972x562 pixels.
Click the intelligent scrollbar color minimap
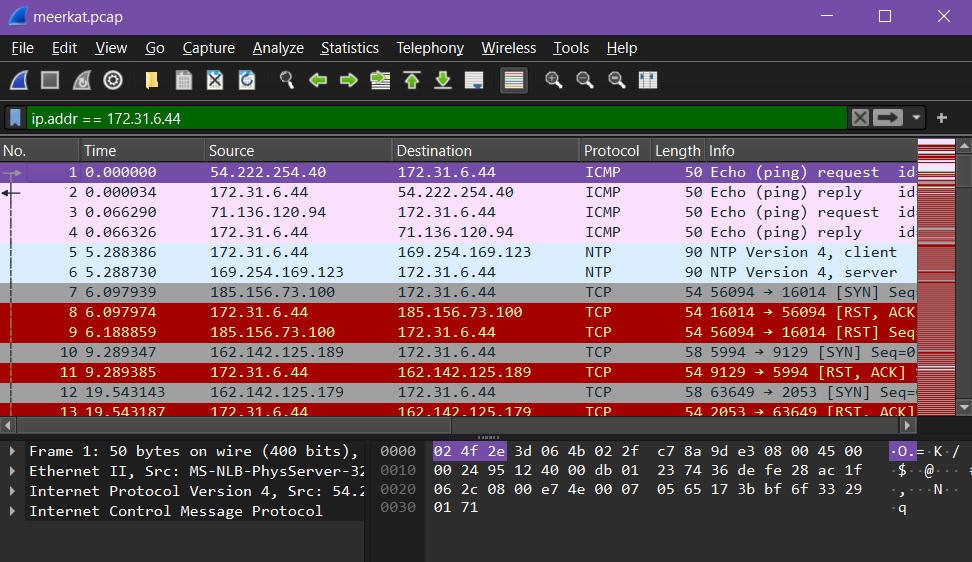tap(936, 277)
